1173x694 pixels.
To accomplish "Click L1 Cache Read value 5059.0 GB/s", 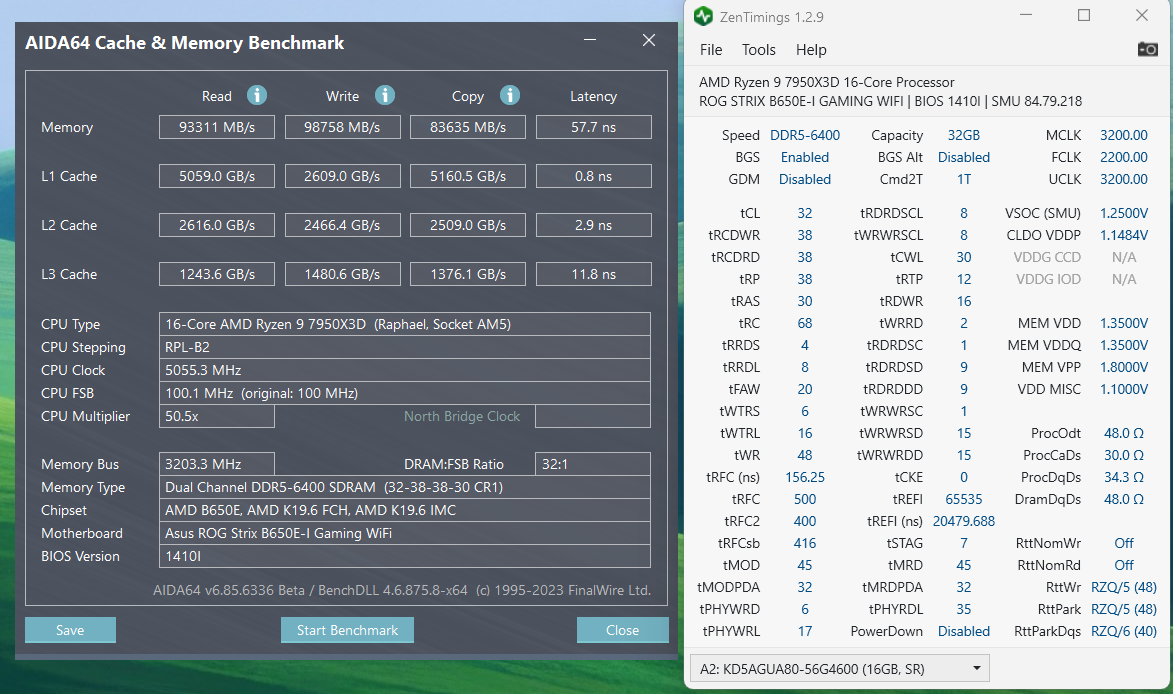I will coord(217,176).
